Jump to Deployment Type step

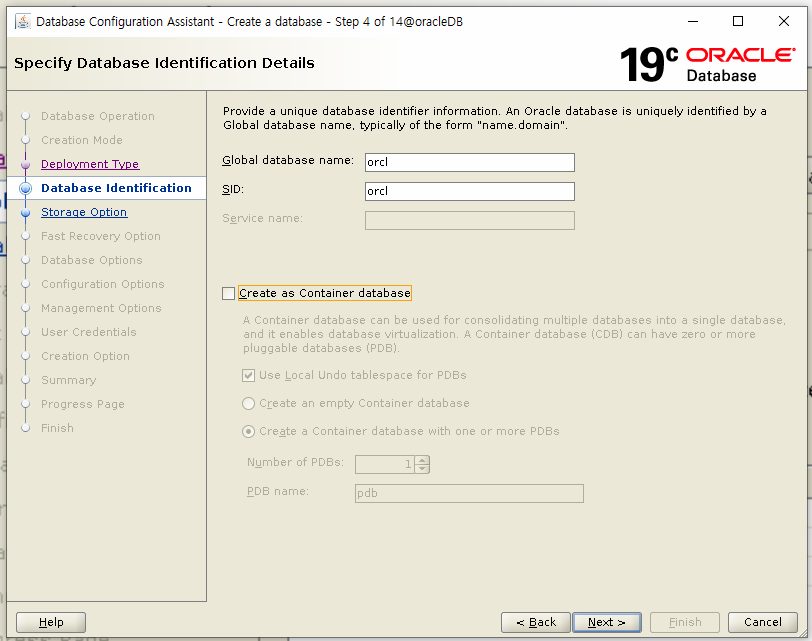(90, 164)
